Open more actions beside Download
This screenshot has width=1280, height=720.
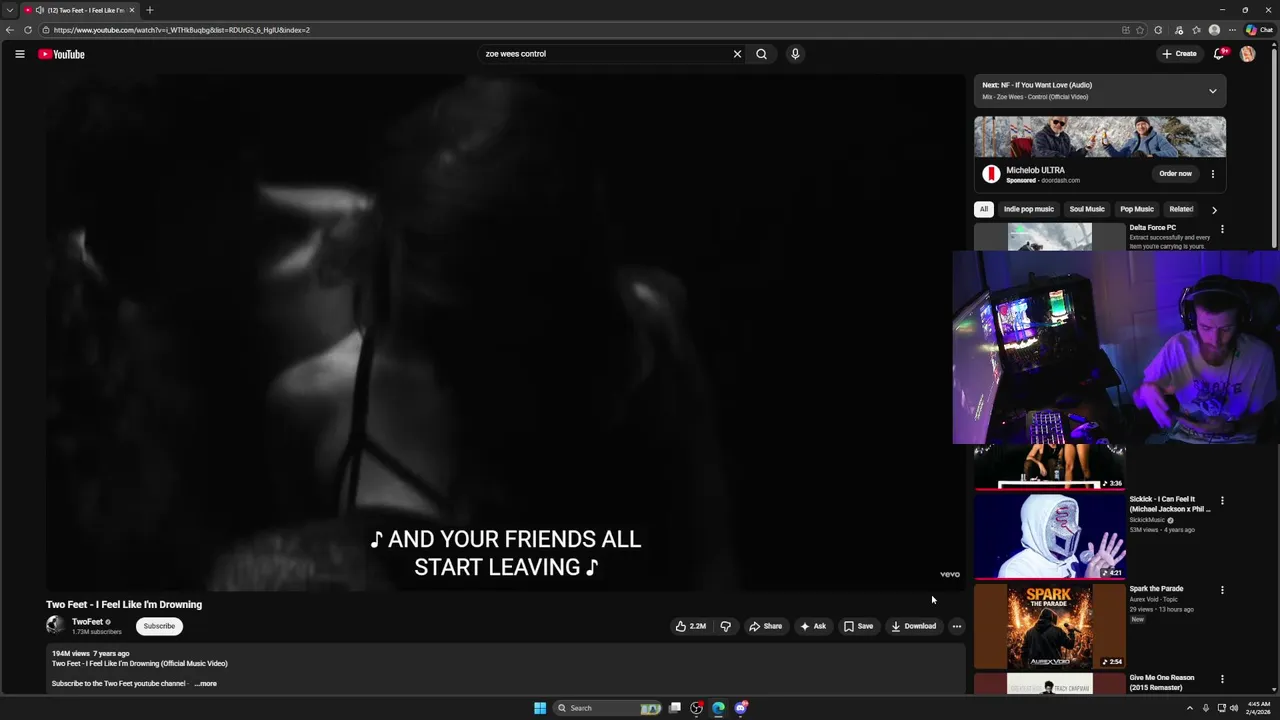coord(957,626)
